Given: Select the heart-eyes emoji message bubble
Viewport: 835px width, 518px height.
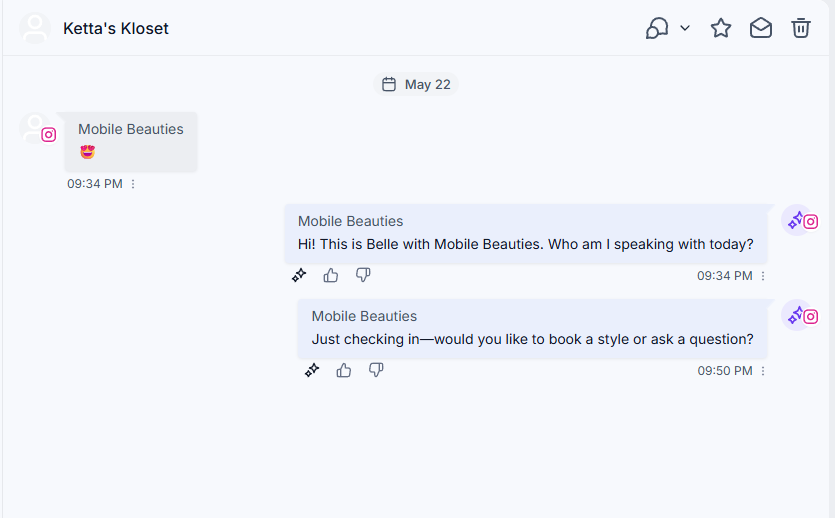Looking at the screenshot, I should pyautogui.click(x=131, y=142).
